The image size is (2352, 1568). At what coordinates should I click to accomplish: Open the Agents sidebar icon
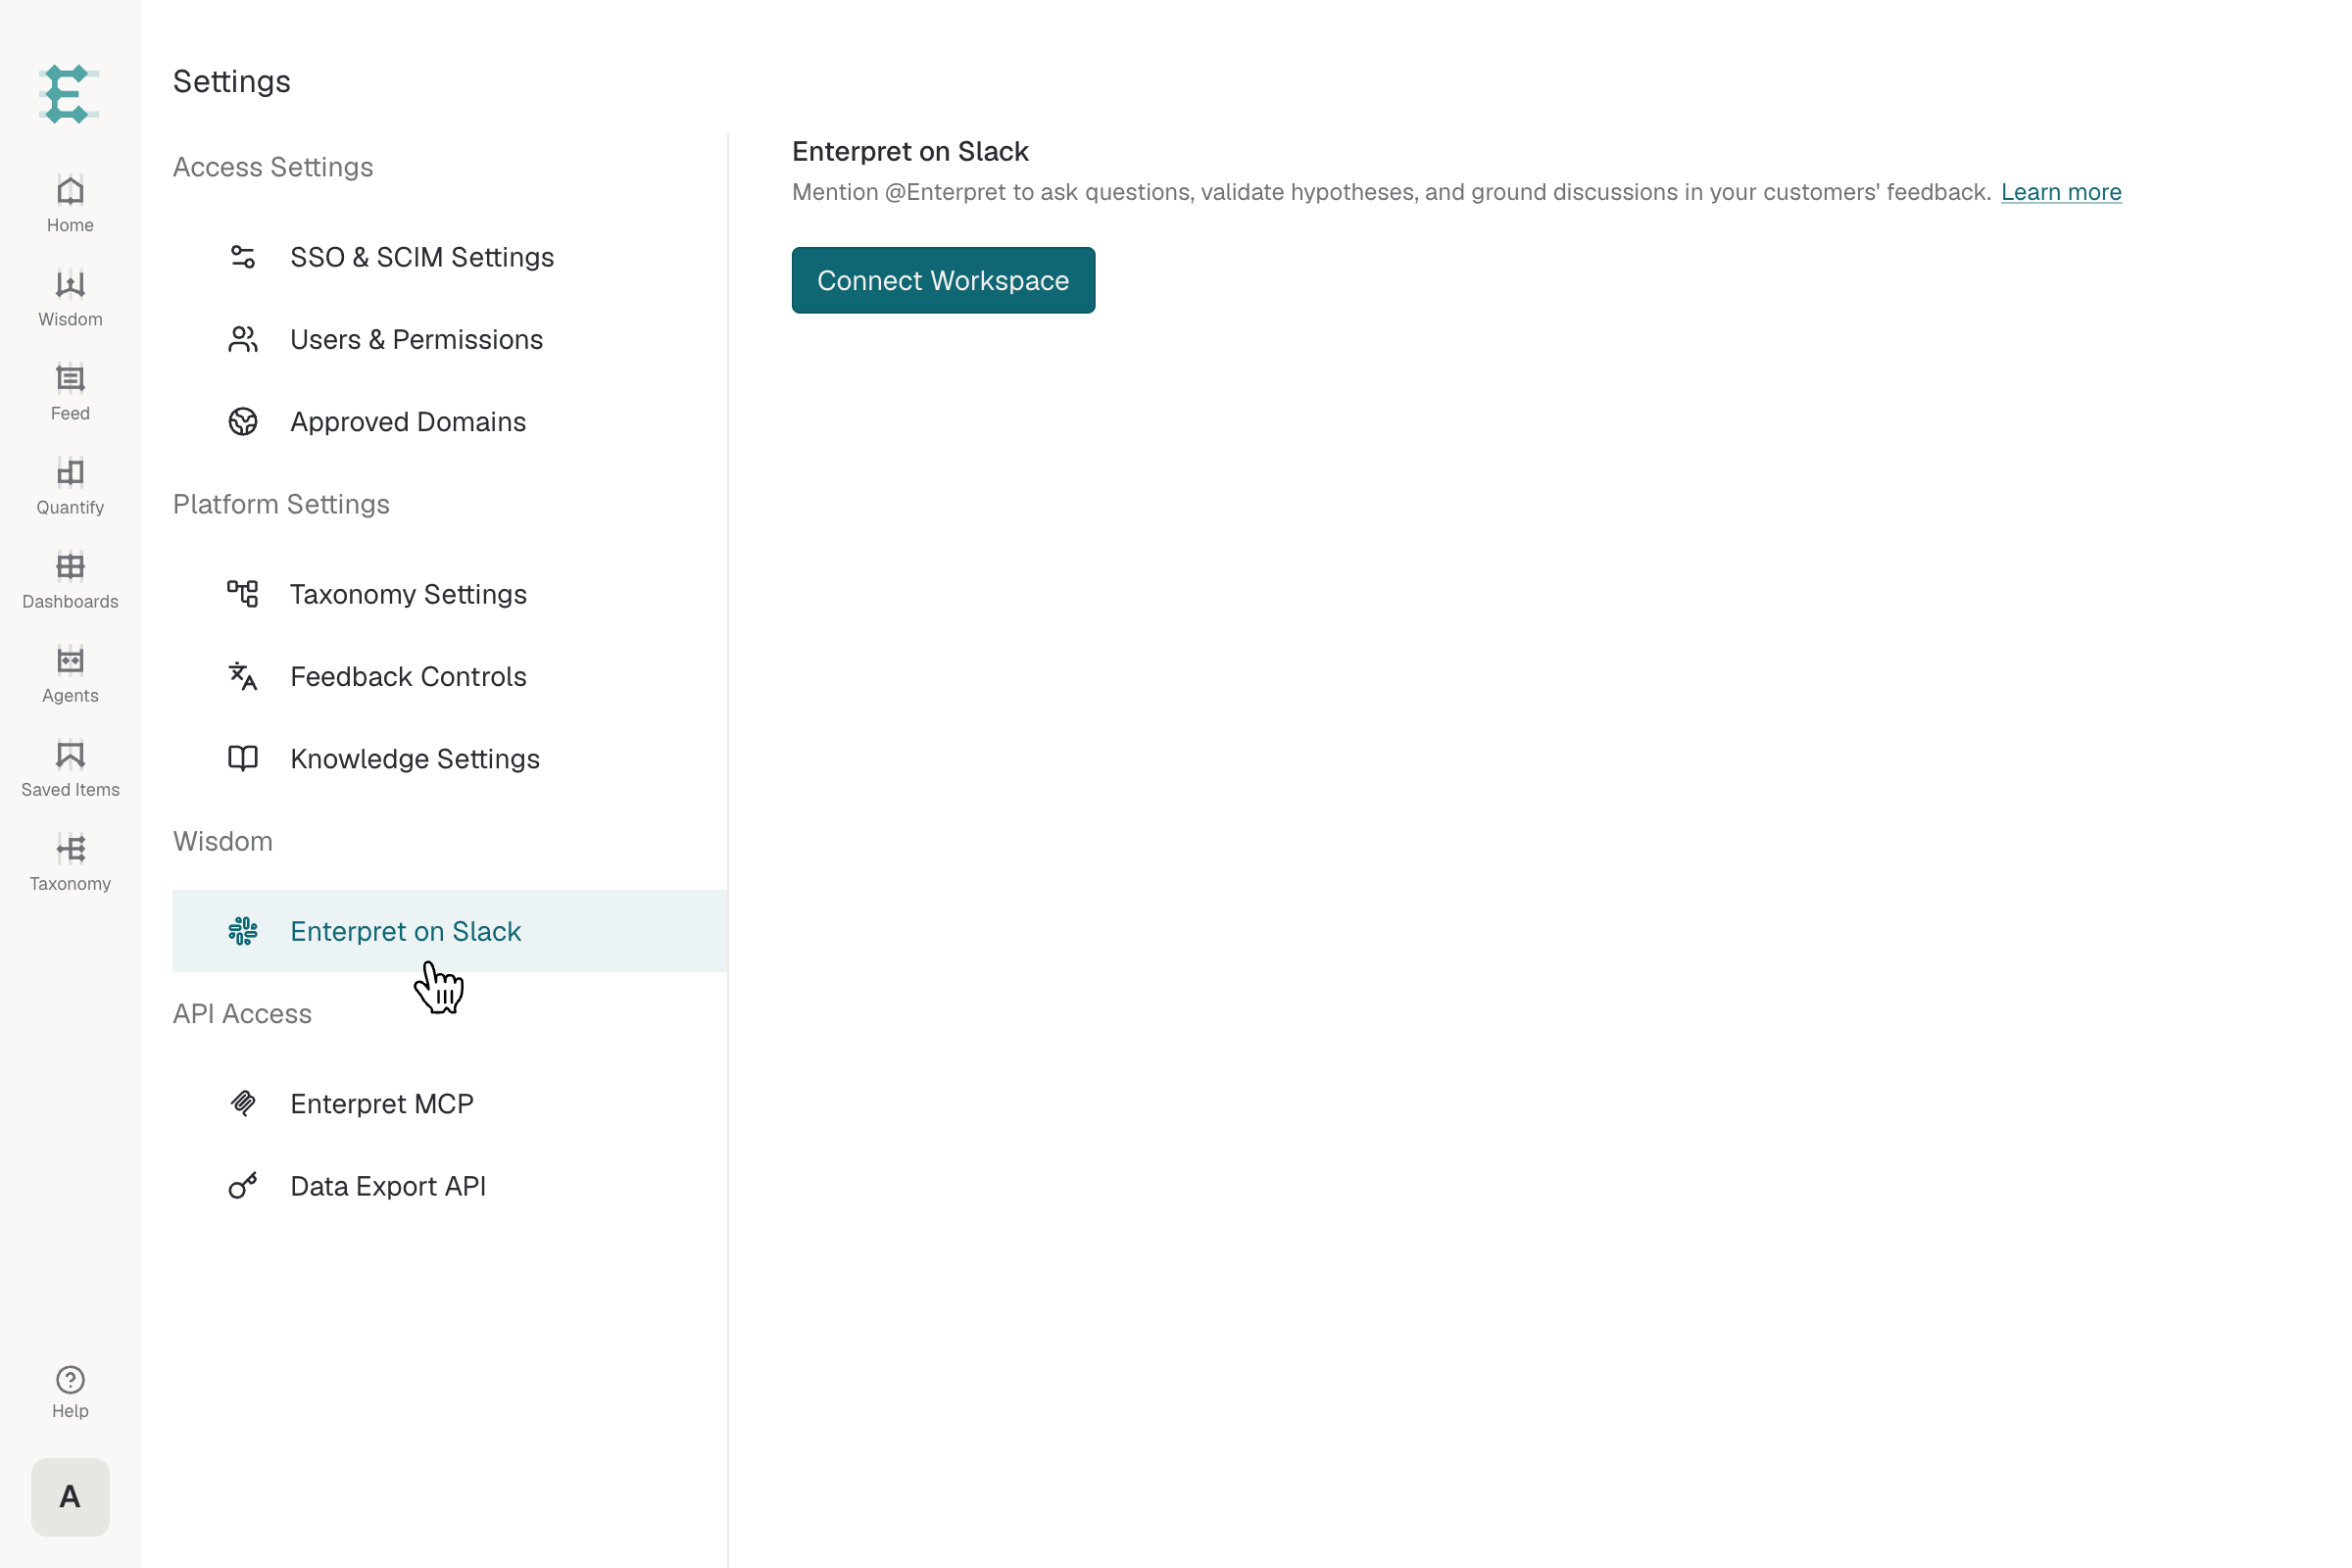70,660
